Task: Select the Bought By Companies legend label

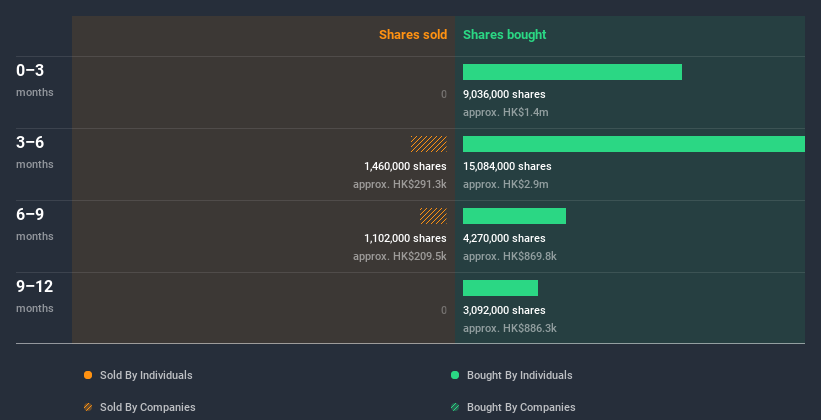Action: click(x=521, y=407)
